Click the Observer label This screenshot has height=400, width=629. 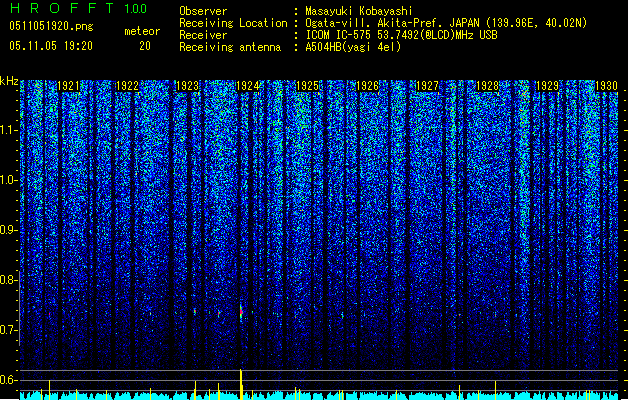coord(203,11)
